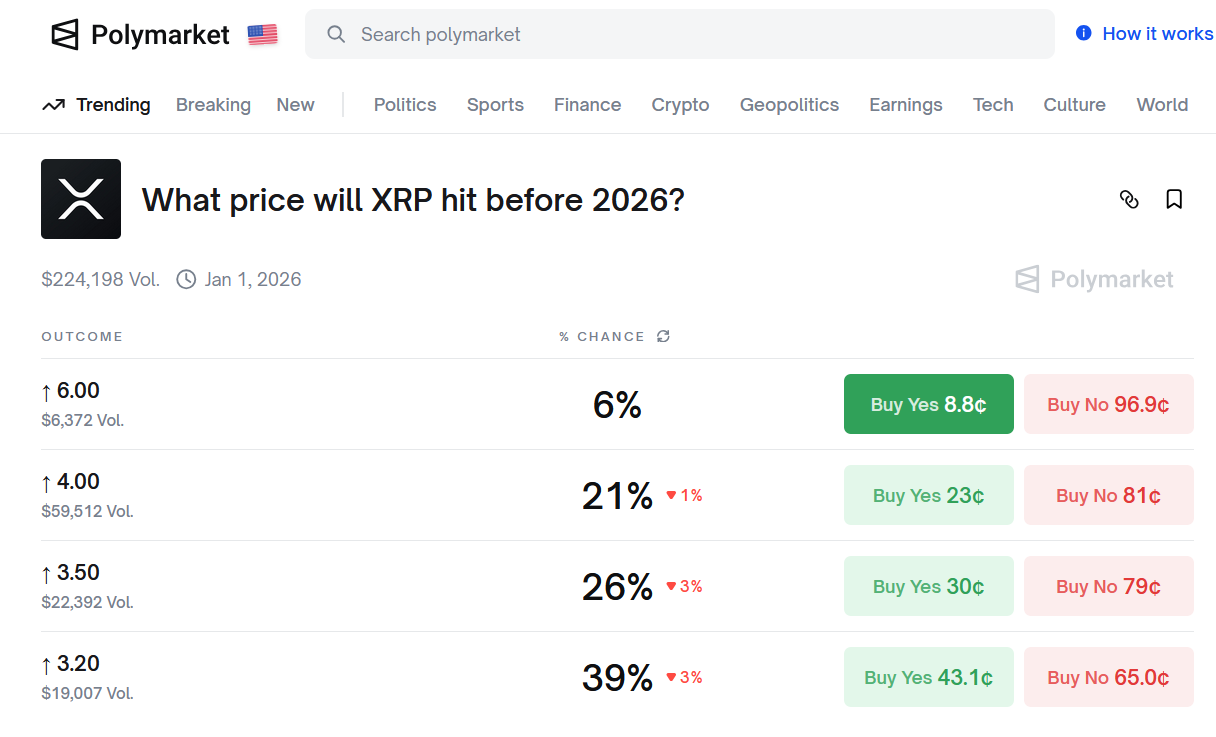Select the World tab in the navigation
This screenshot has width=1216, height=737.
[1162, 104]
